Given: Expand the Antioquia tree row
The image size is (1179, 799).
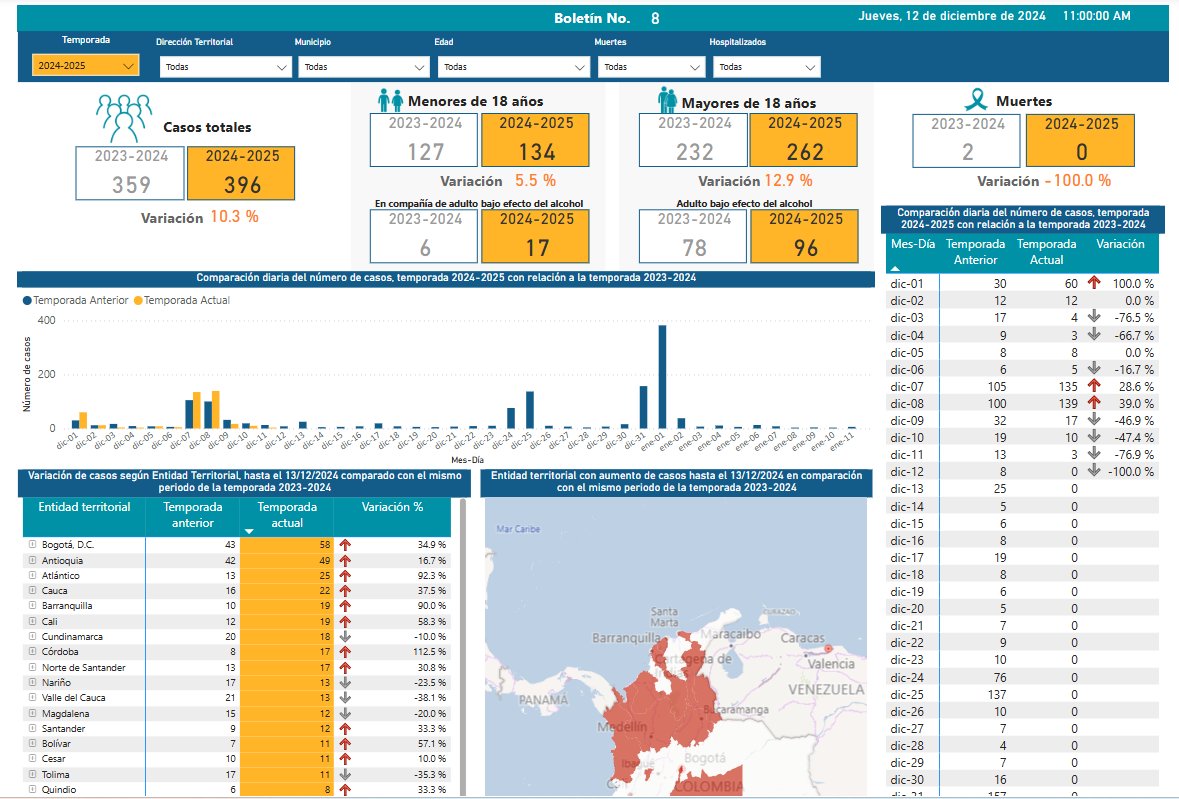Looking at the screenshot, I should pos(32,560).
